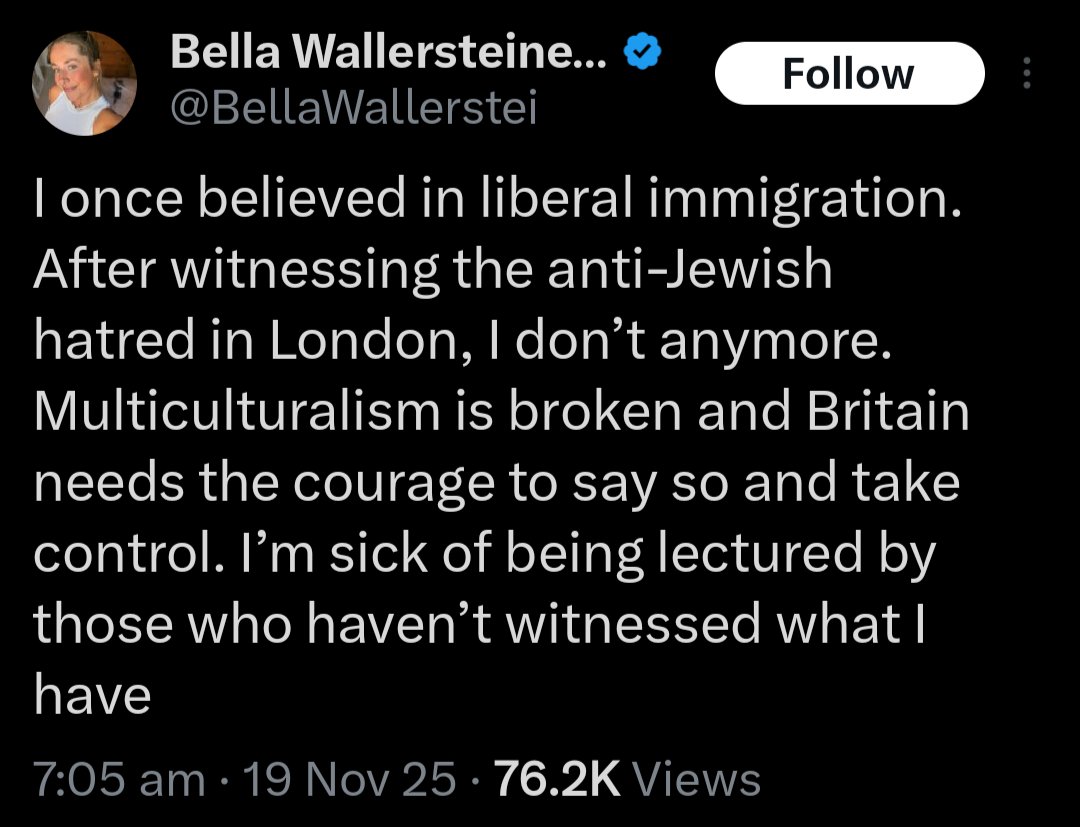1080x827 pixels.
Task: Follow the account with the Follow button
Action: pyautogui.click(x=849, y=73)
